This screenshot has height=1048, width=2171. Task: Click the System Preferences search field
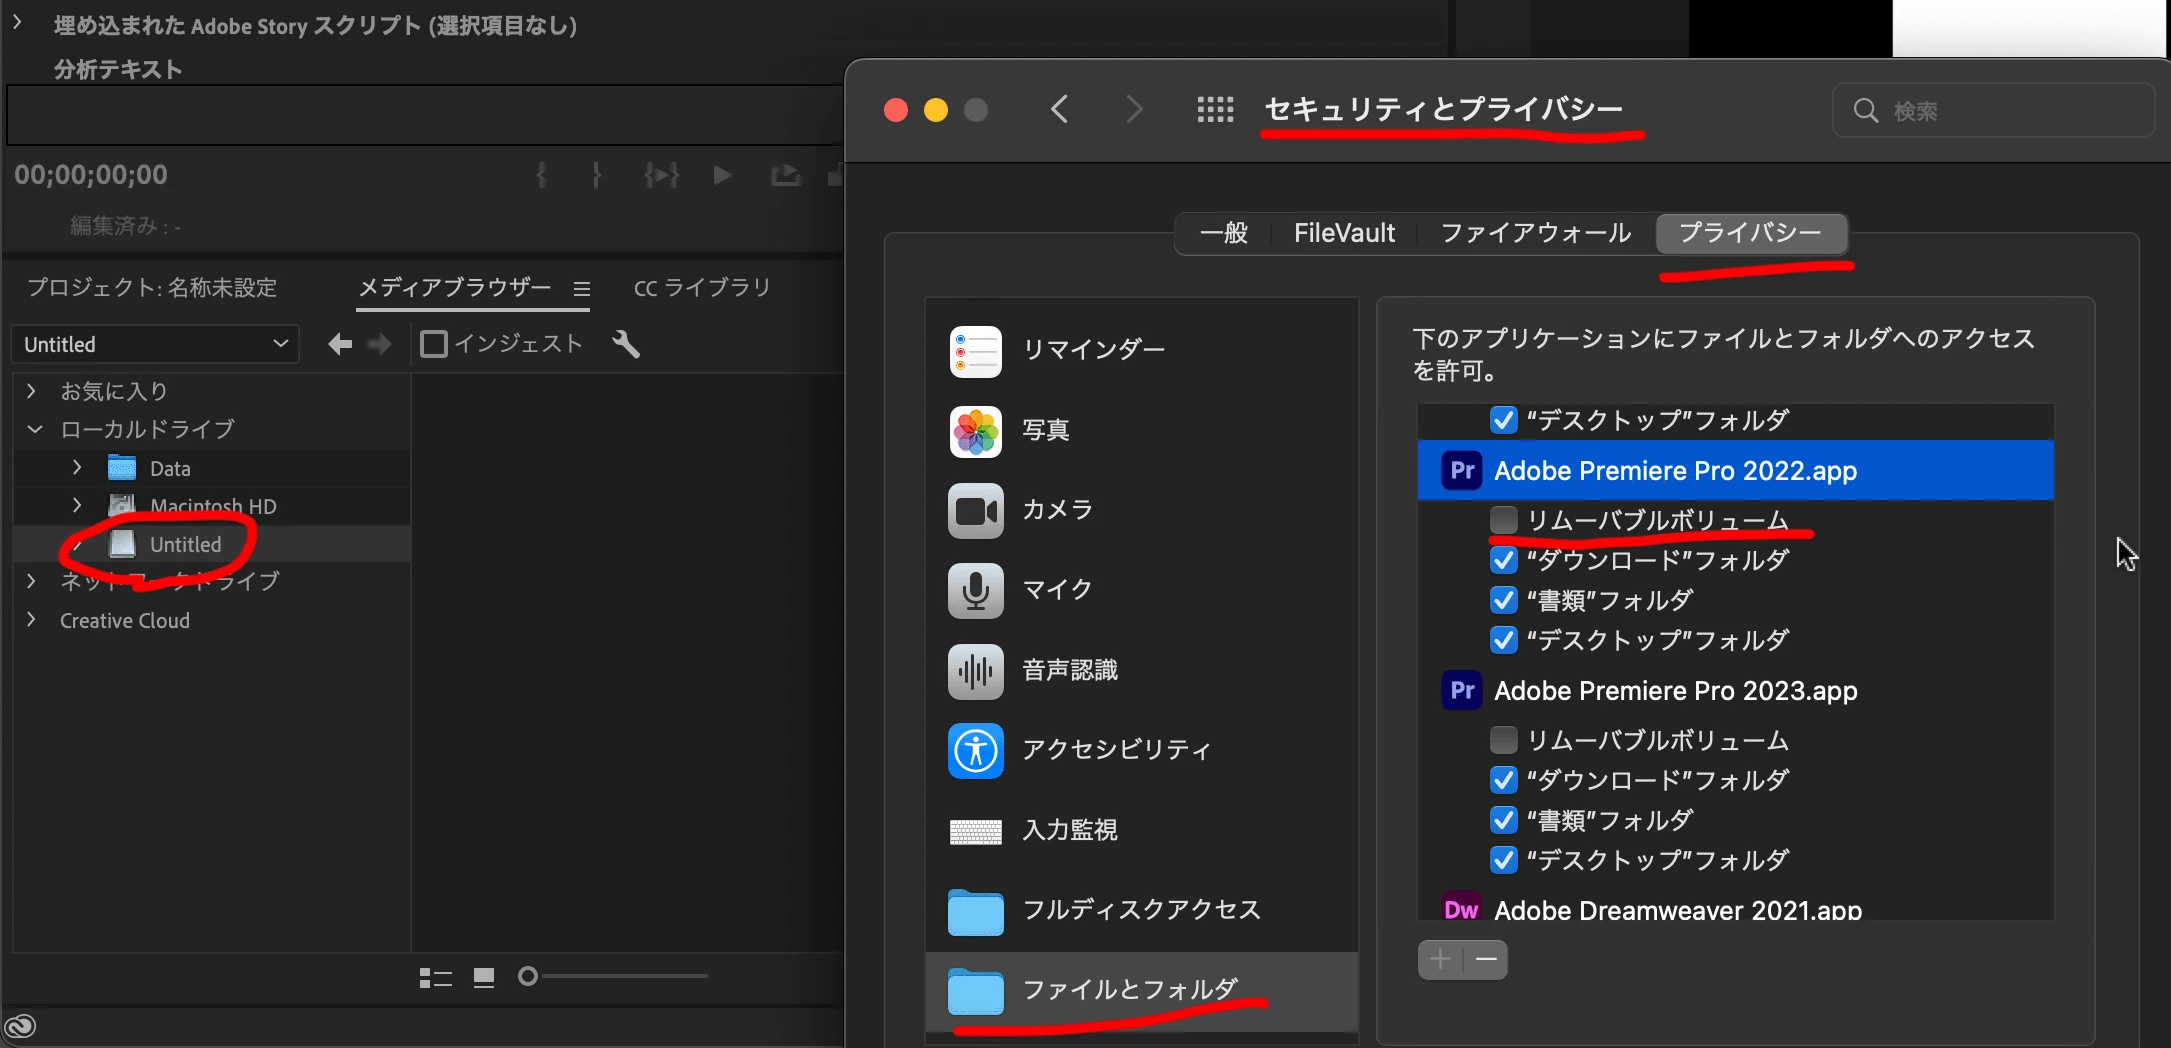tap(1992, 110)
